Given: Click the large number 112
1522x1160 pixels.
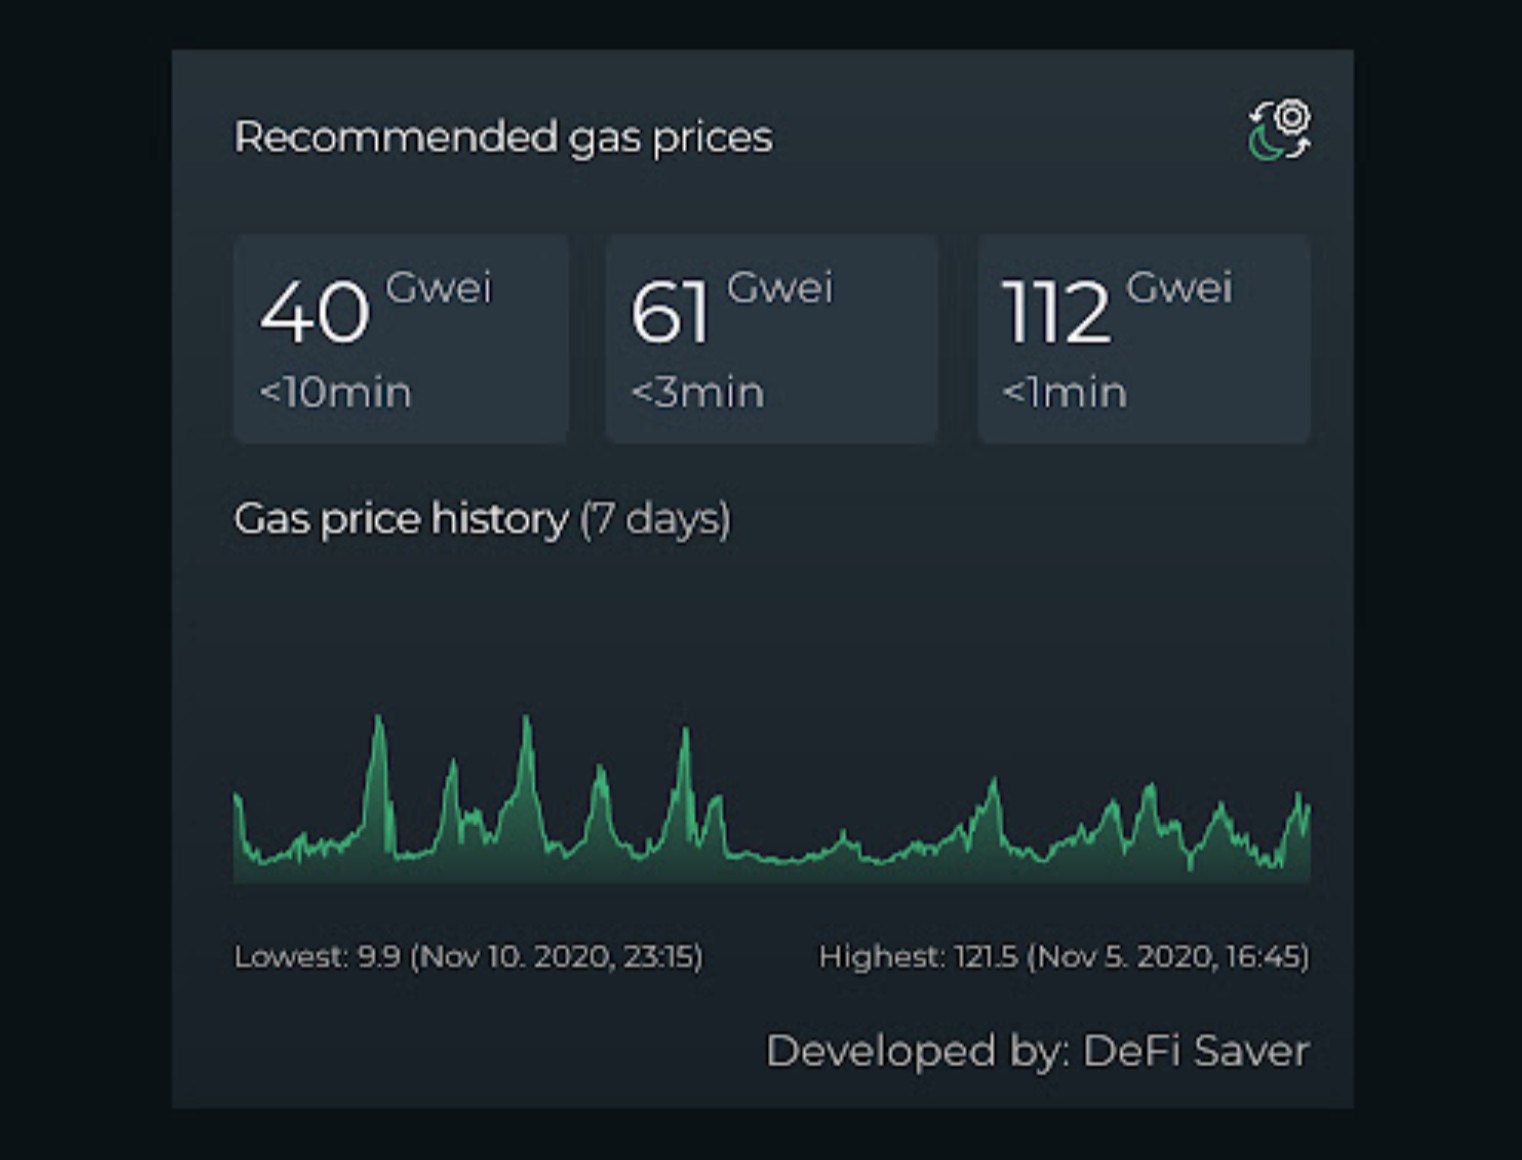Looking at the screenshot, I should pyautogui.click(x=1056, y=312).
